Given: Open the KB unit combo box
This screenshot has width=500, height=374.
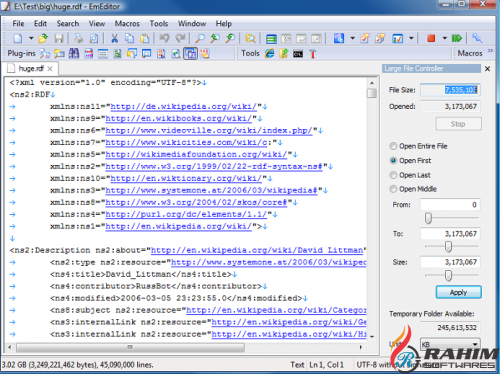Looking at the screenshot, I should click(x=450, y=344).
